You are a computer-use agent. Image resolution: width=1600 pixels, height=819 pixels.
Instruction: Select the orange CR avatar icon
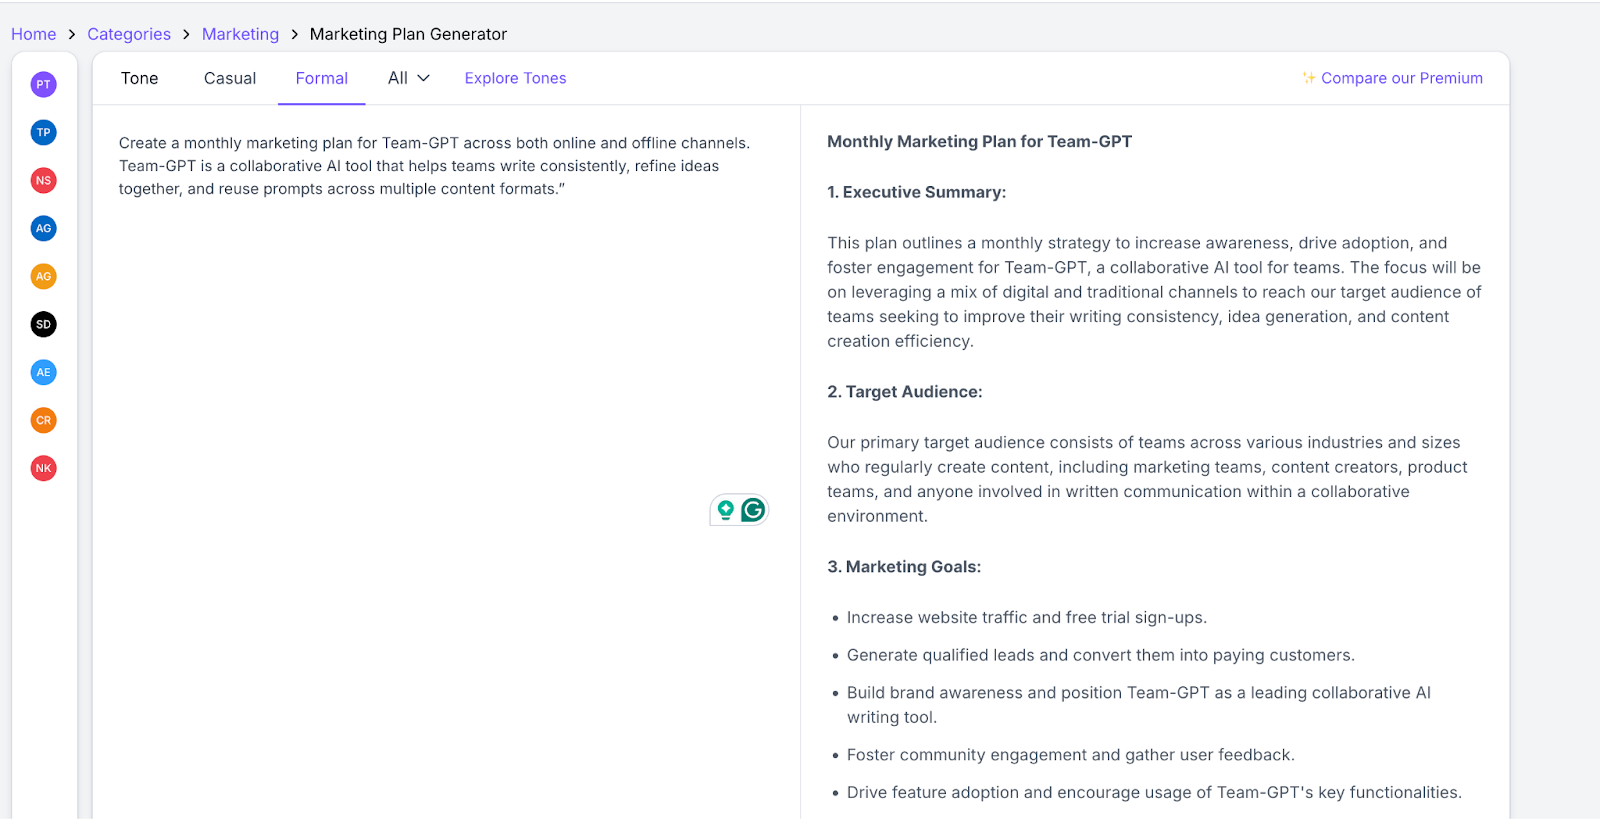pos(43,420)
